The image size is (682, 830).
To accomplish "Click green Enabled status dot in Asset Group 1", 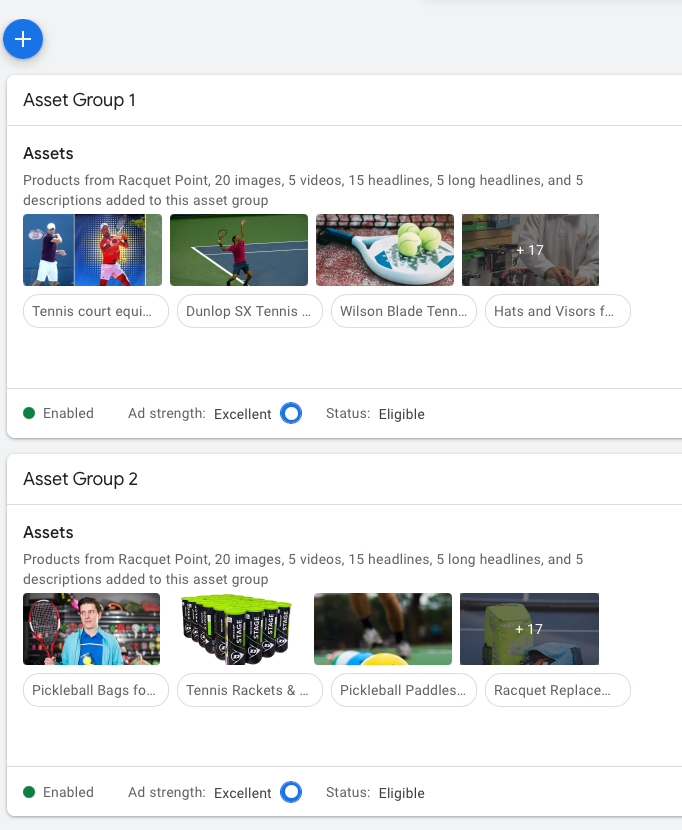I will (29, 413).
